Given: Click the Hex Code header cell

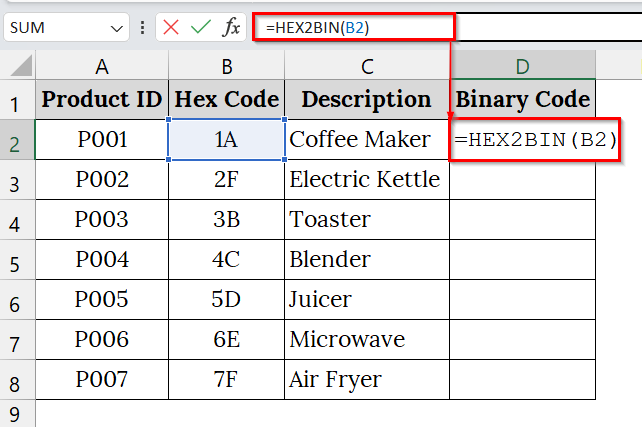Looking at the screenshot, I should (226, 99).
